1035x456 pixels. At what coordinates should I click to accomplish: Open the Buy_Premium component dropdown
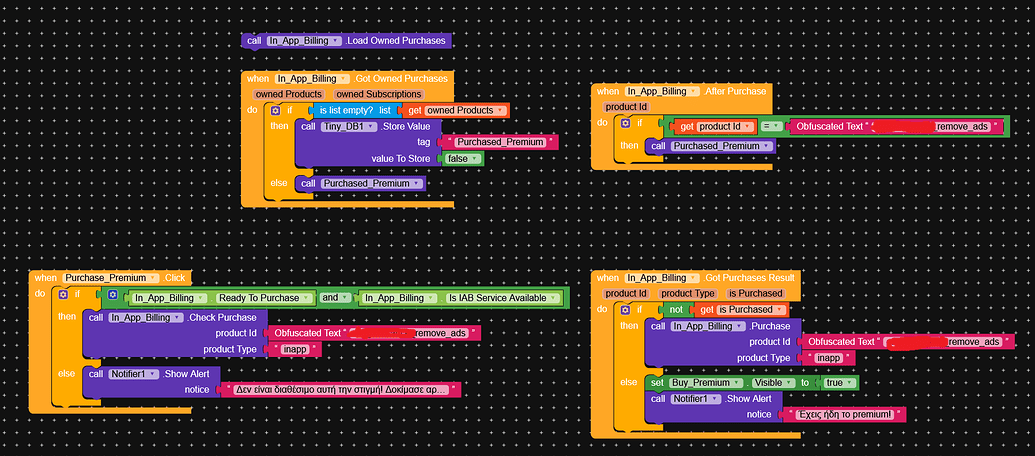pos(704,383)
